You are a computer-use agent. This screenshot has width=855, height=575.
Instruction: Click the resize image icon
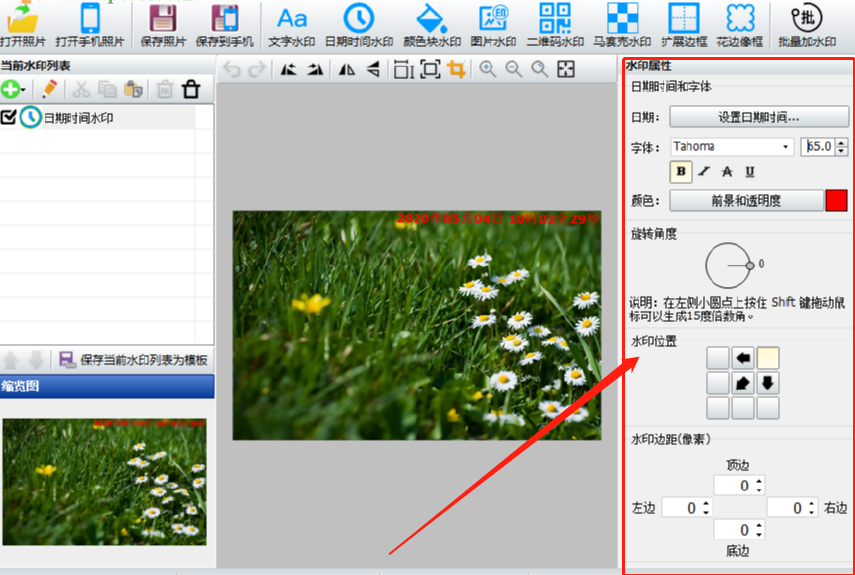pos(404,69)
